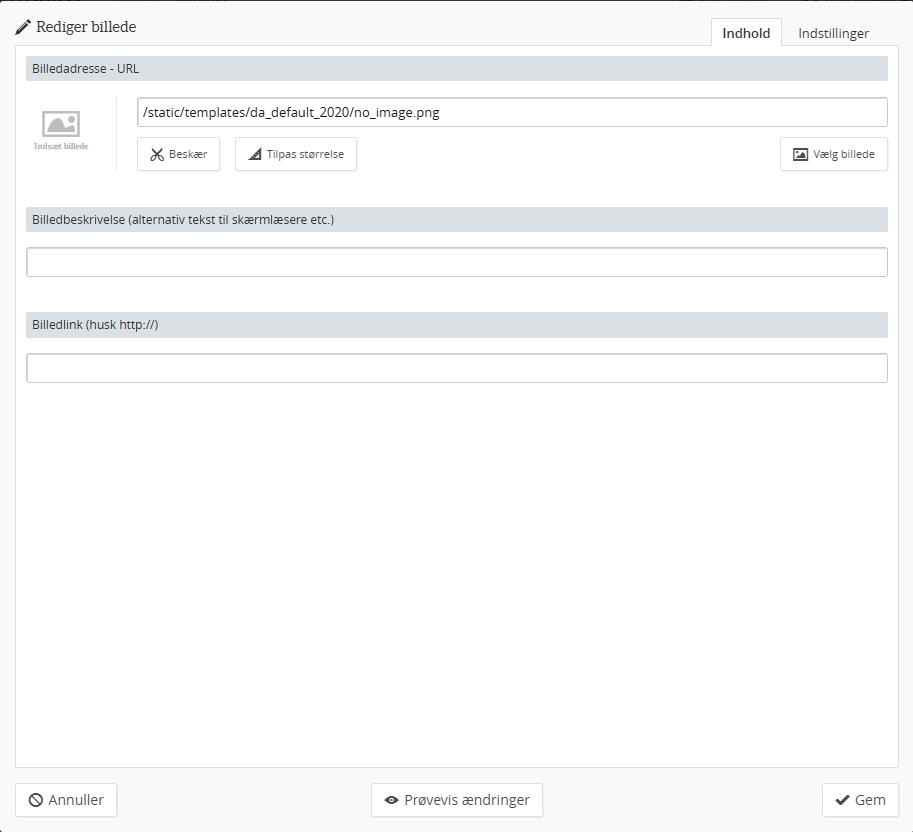
Task: Click the checkmark icon on Gem
Action: pos(842,800)
